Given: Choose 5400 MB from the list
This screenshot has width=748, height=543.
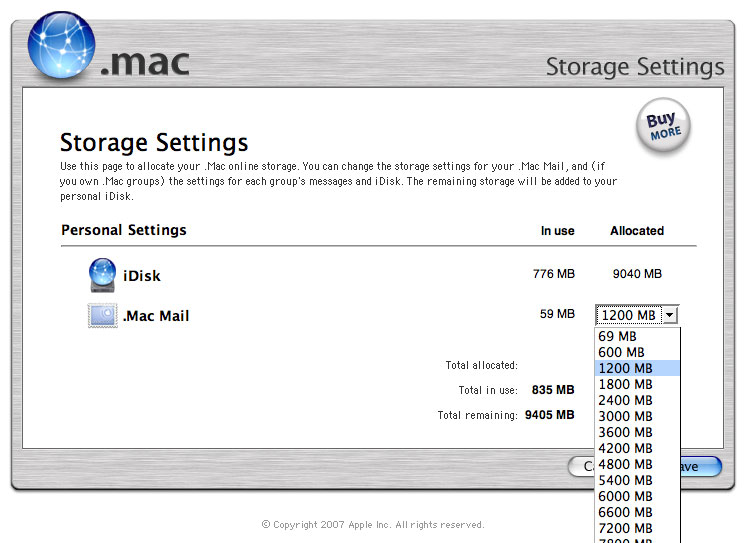Looking at the screenshot, I should click(625, 481).
